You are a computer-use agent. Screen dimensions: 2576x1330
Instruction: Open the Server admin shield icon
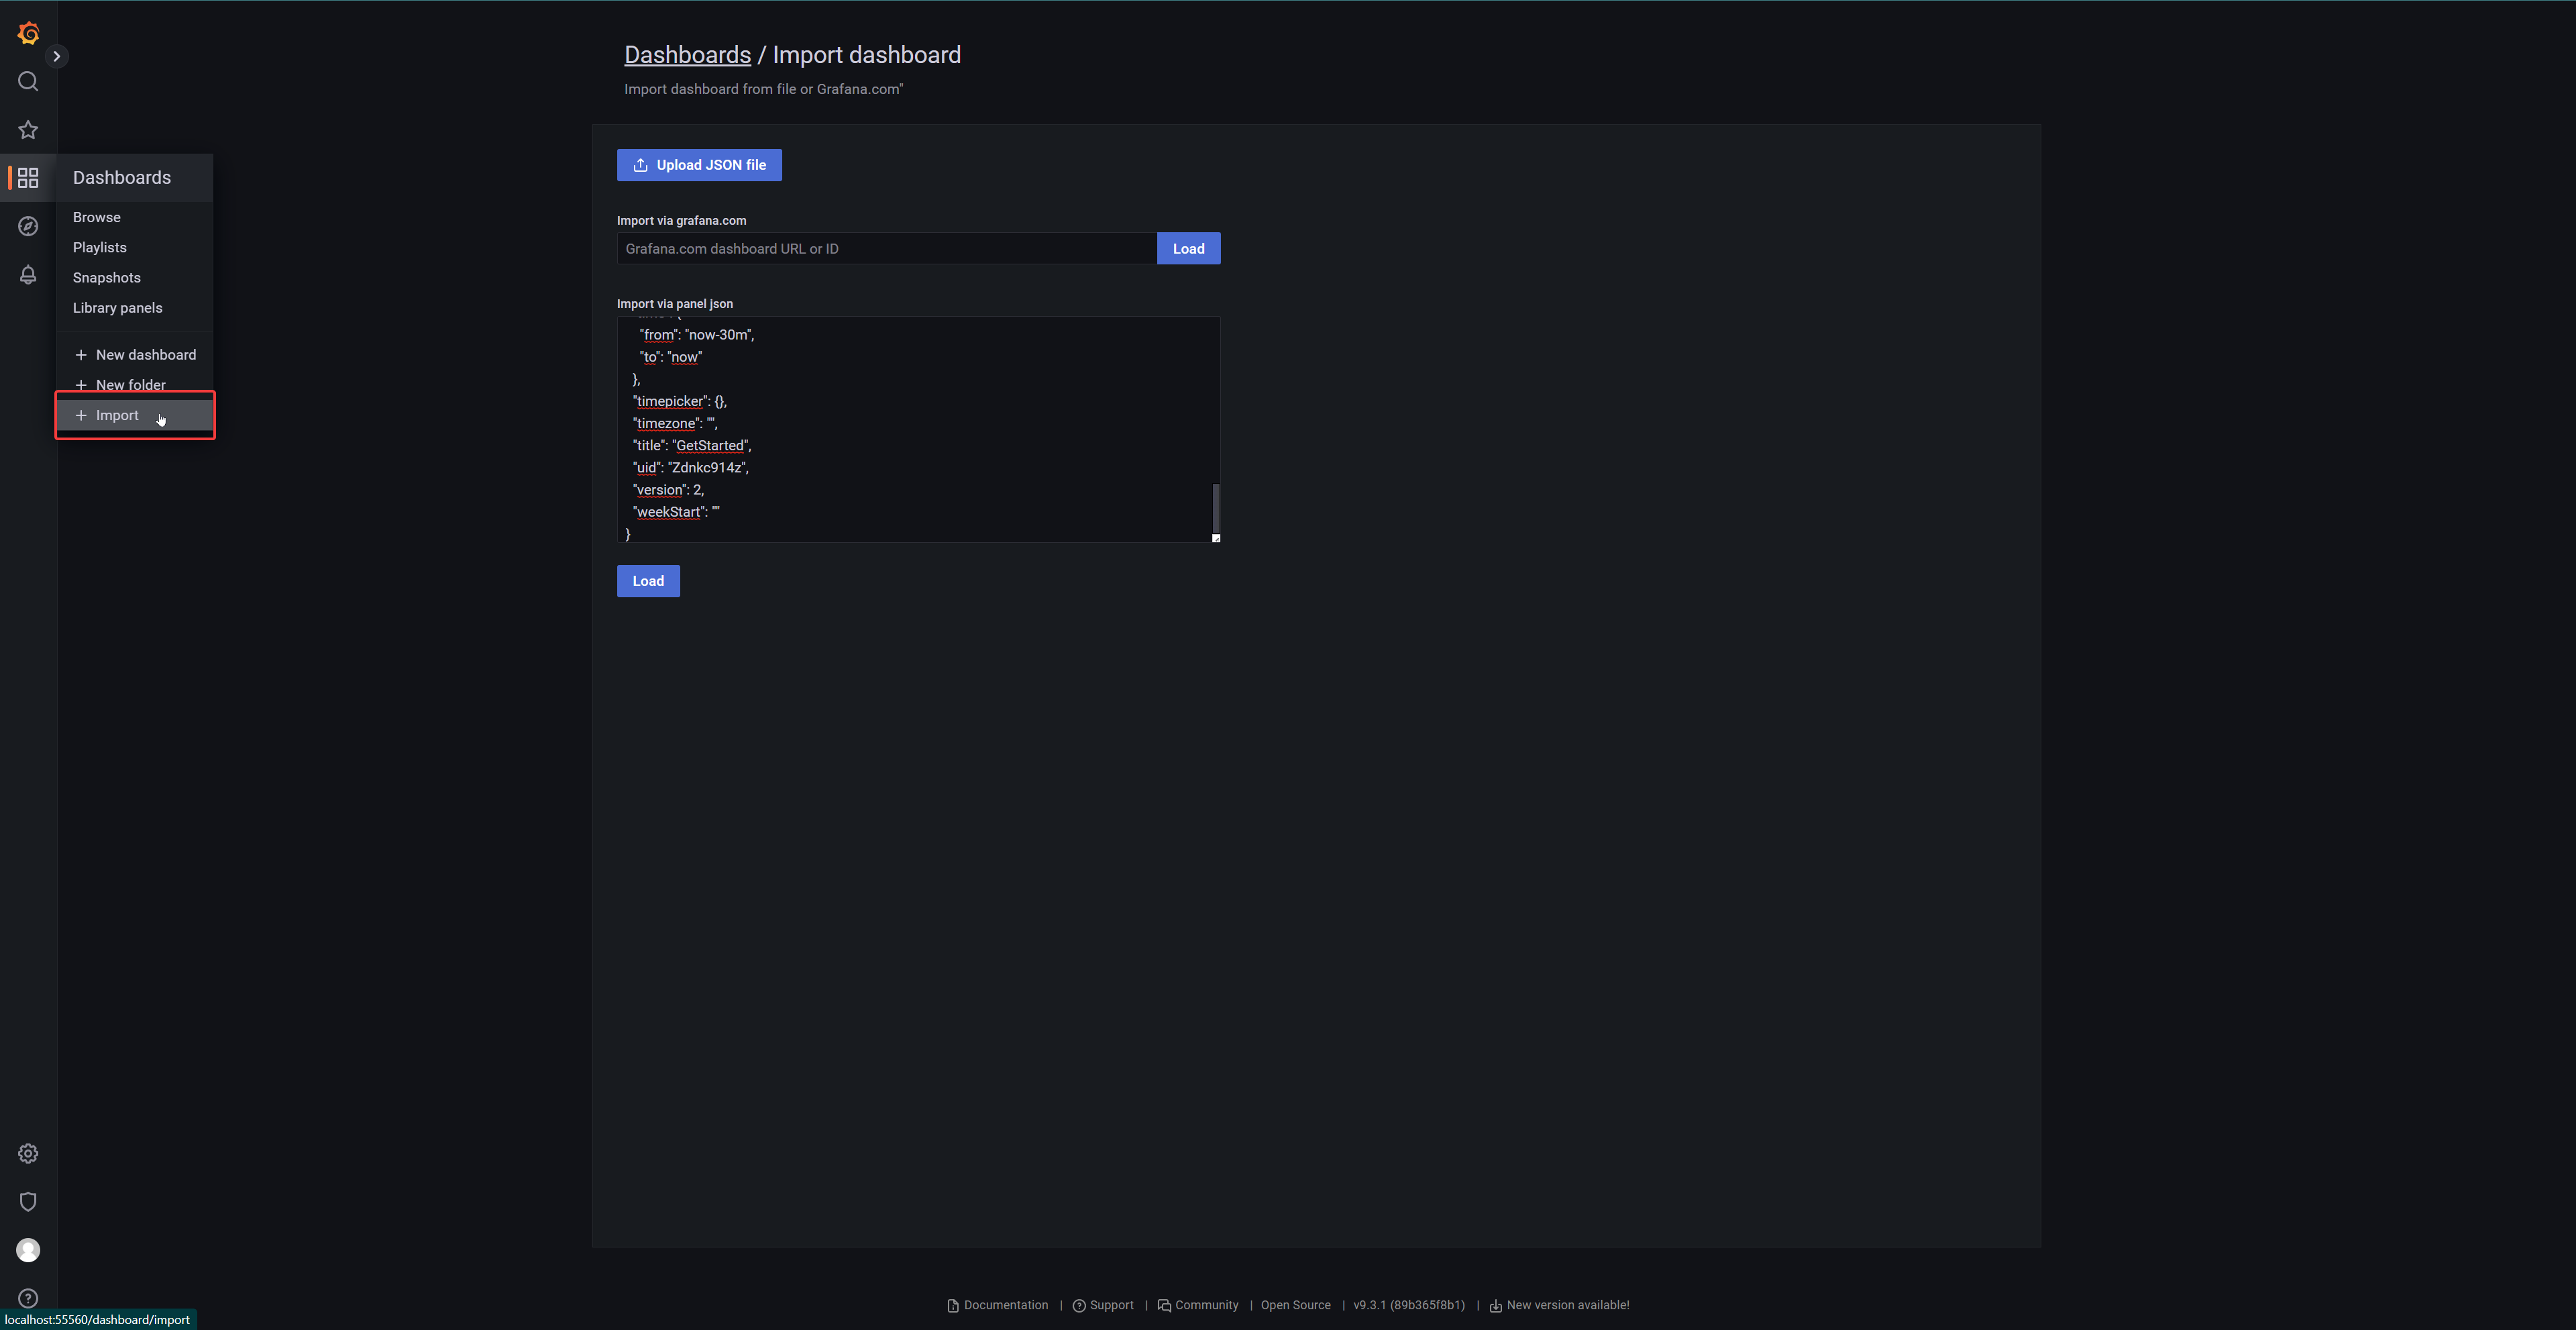[28, 1201]
